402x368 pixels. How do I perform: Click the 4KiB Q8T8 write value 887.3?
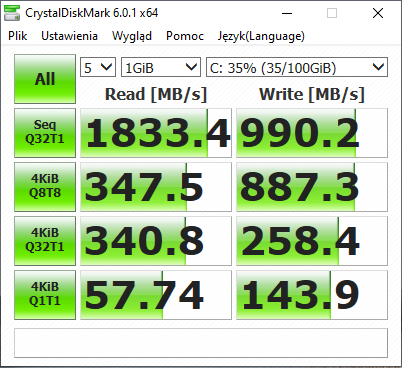point(312,187)
